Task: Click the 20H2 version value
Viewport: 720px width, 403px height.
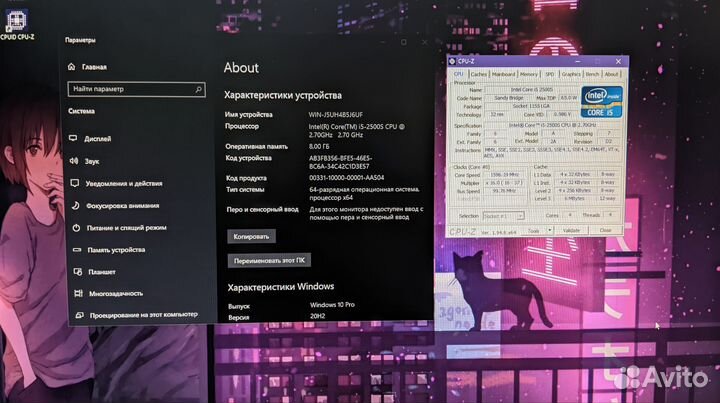Action: pyautogui.click(x=318, y=316)
